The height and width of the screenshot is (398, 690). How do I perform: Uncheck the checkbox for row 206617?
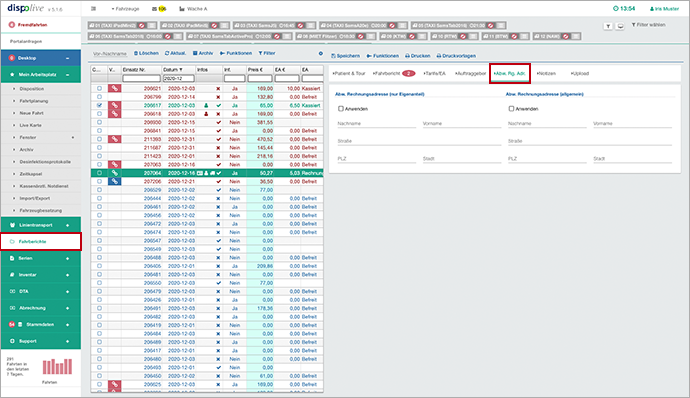[99, 105]
